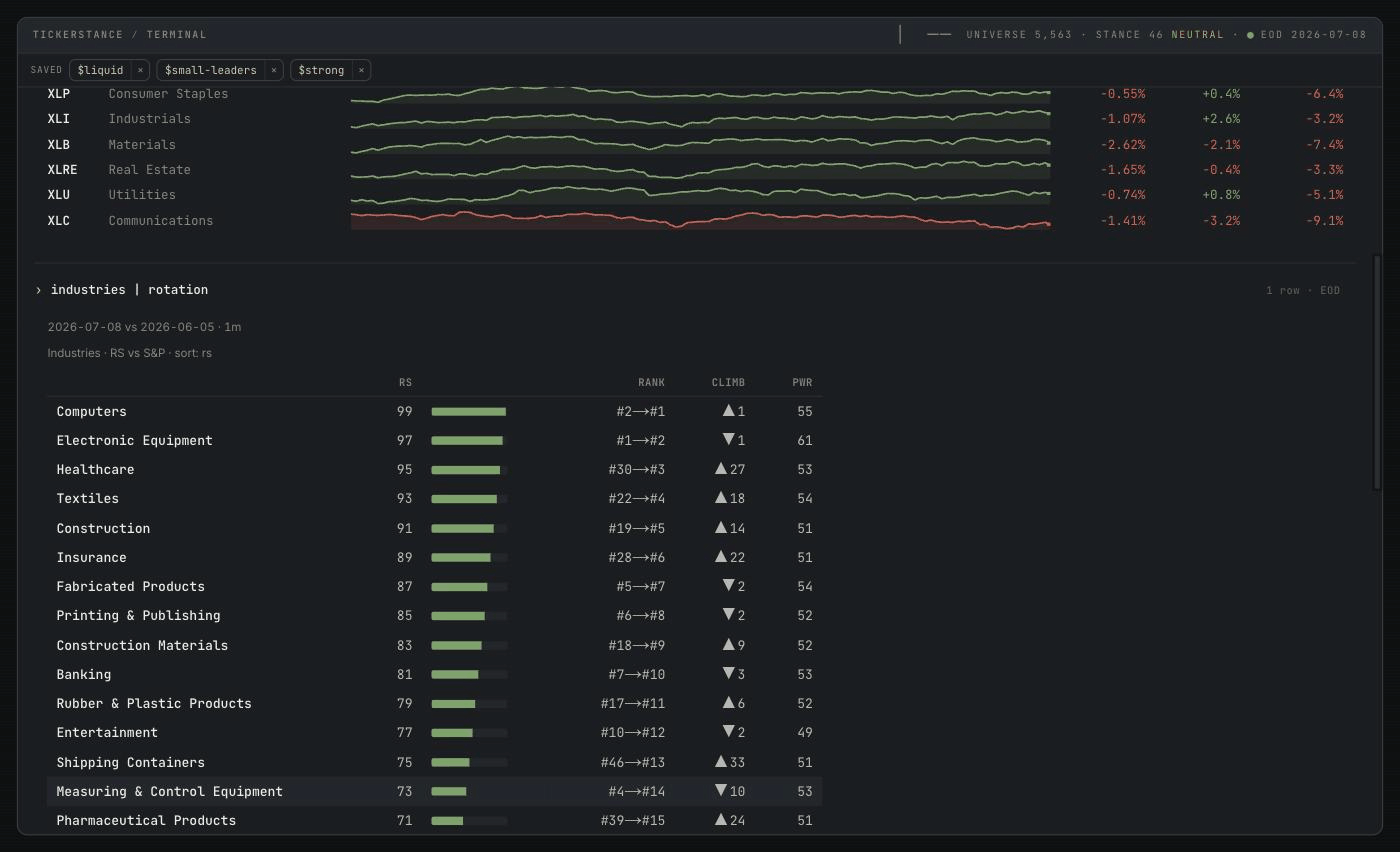The height and width of the screenshot is (852, 1400).
Task: Click the Computers RS bar
Action: (x=469, y=412)
